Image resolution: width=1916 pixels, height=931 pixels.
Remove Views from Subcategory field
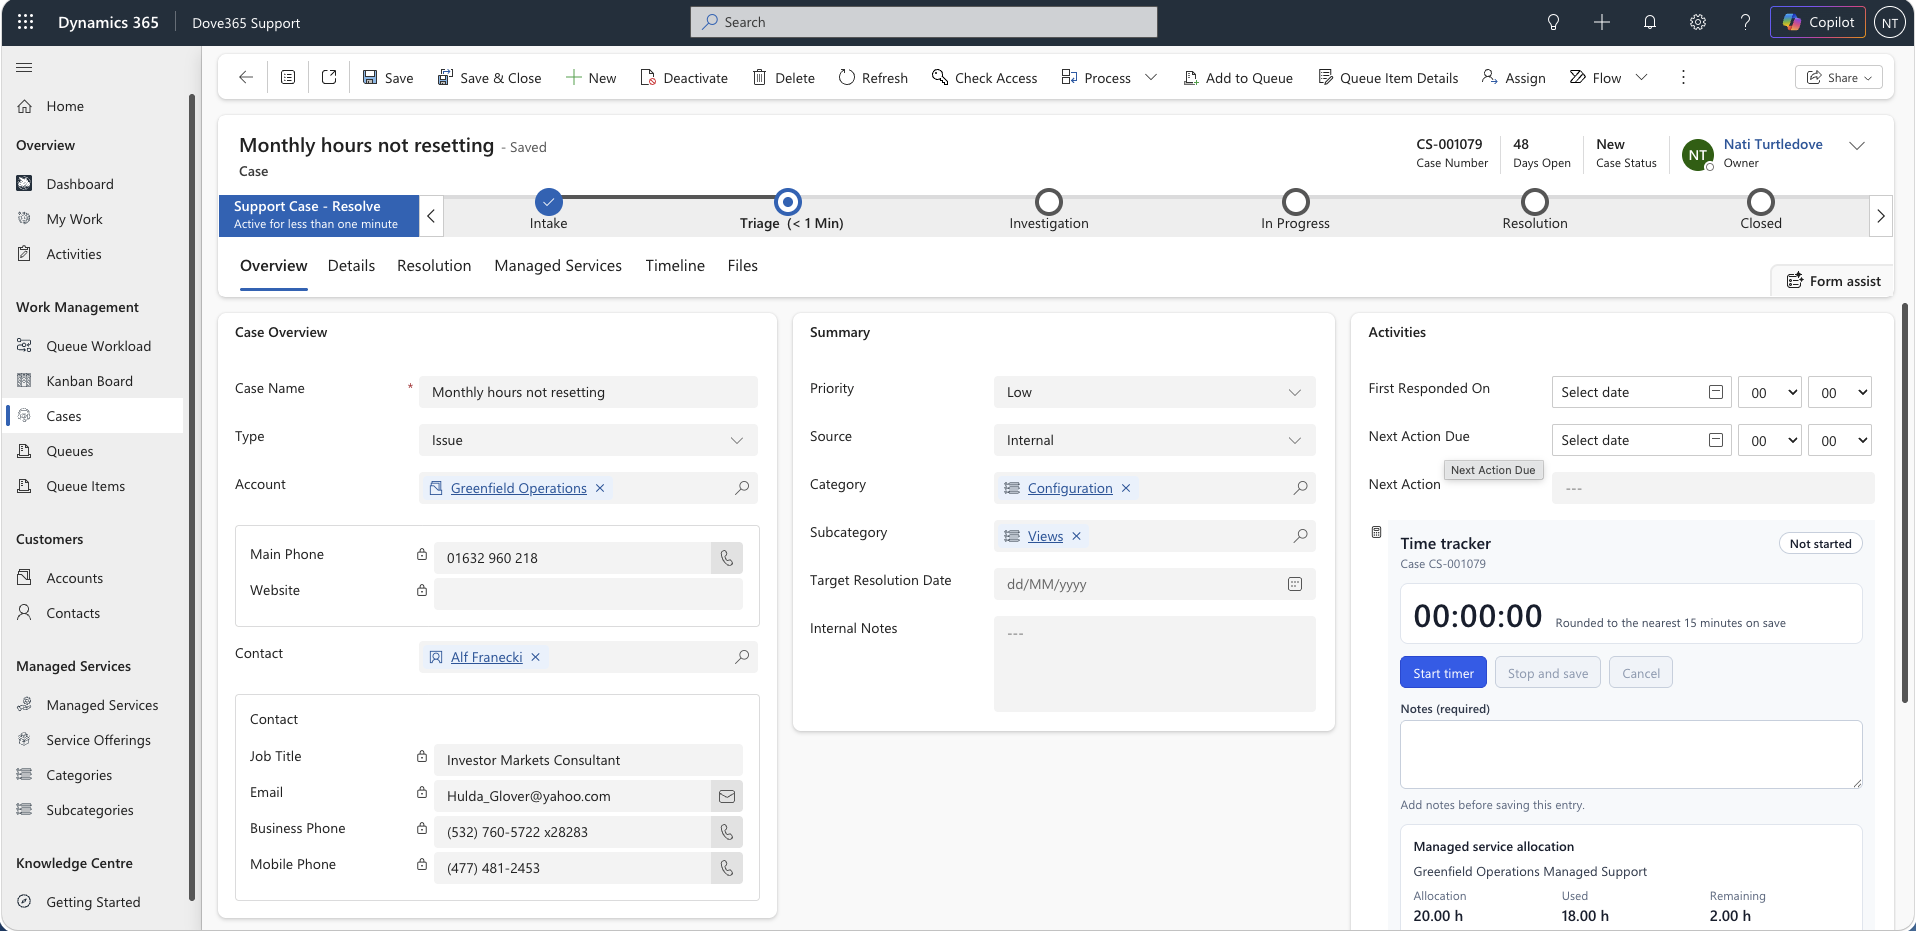(1076, 536)
